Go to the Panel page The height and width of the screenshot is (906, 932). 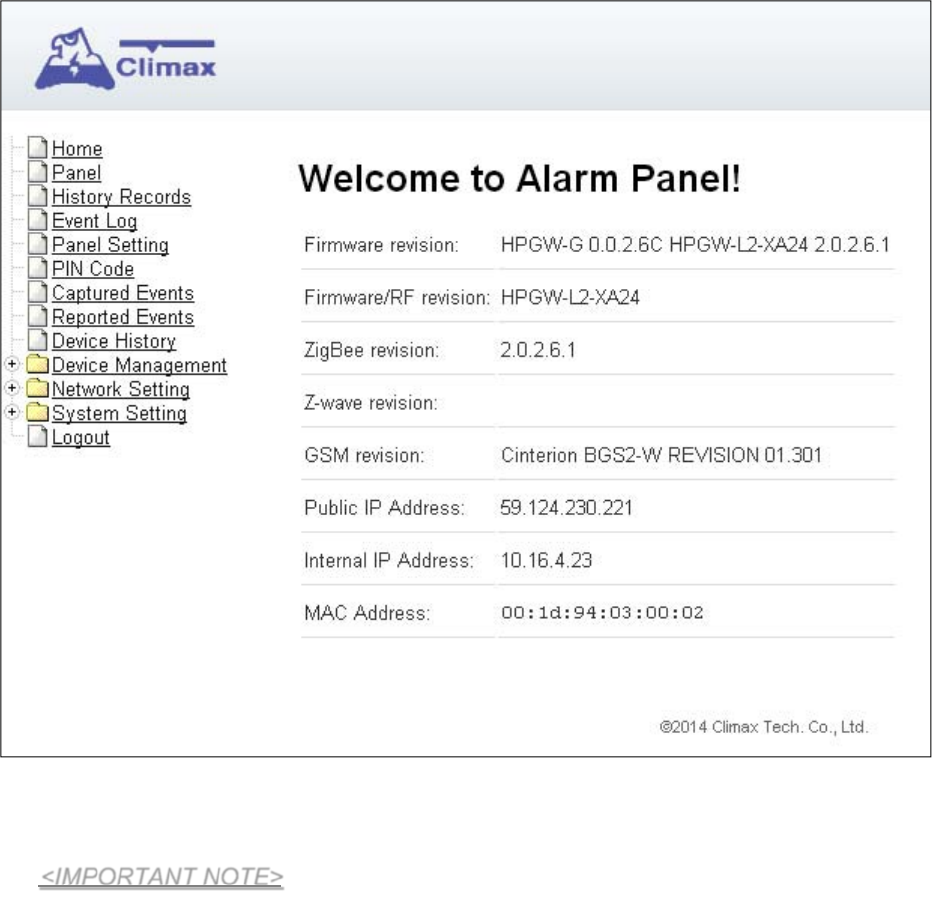click(76, 172)
